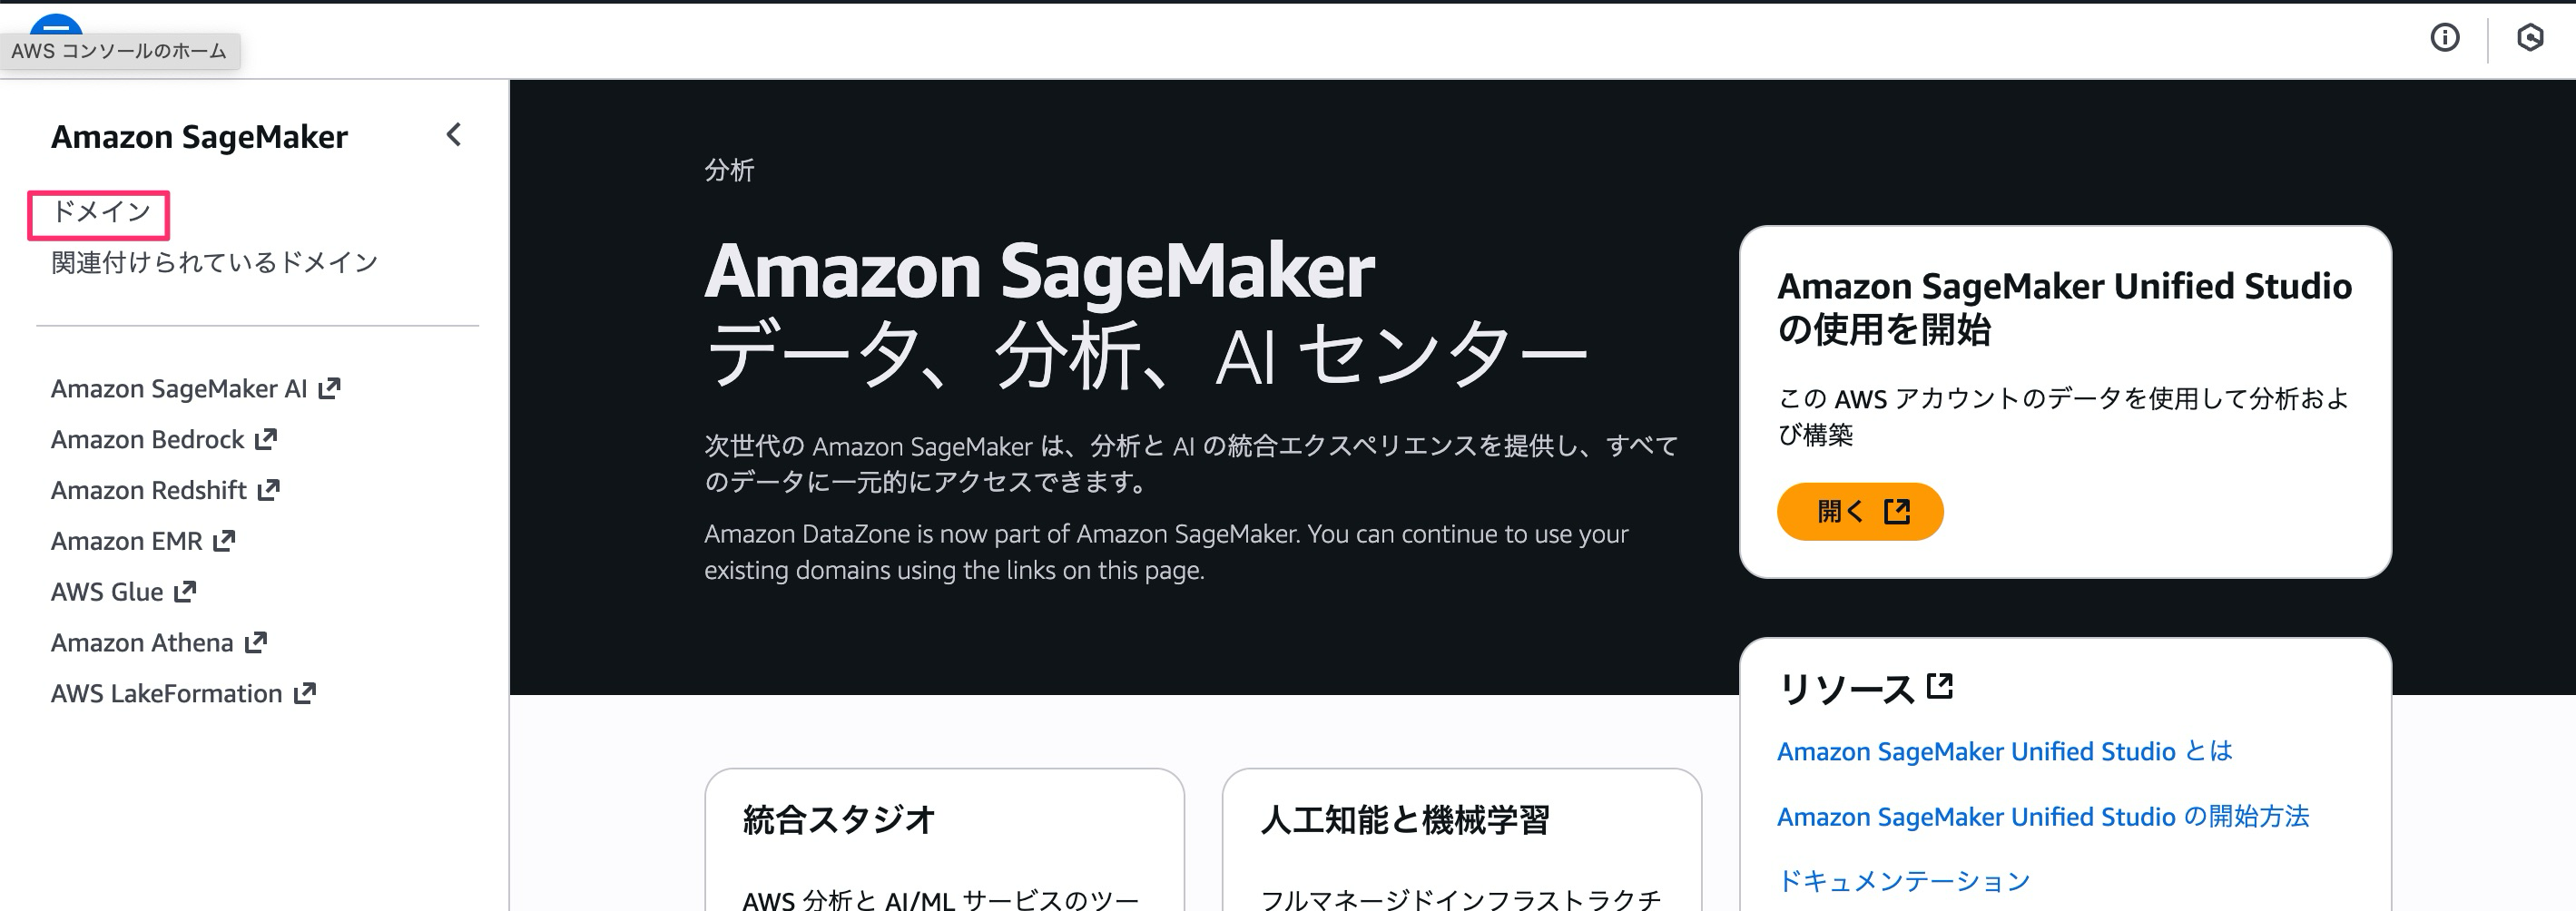
Task: Click the 人工知能と機械学習 card
Action: [1460, 840]
